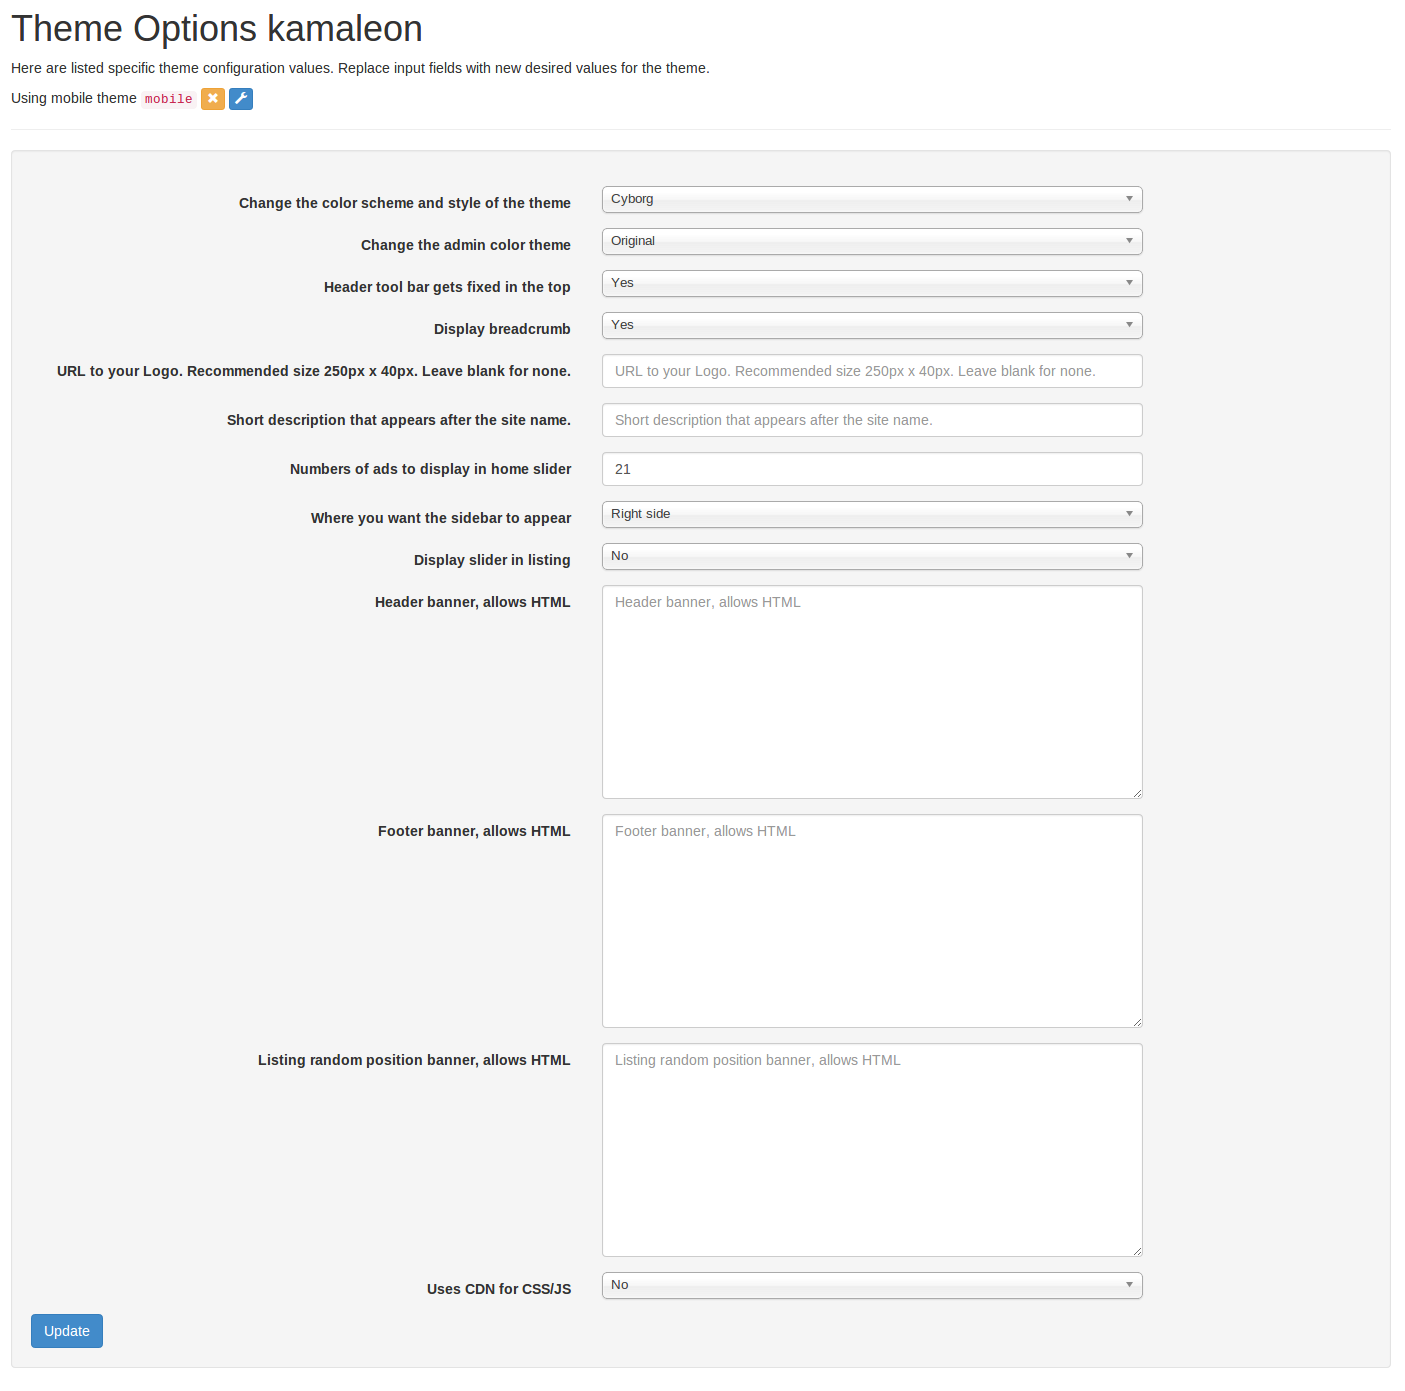Click the mobile theme name label
Screen dimensions: 1405x1391
(x=168, y=99)
